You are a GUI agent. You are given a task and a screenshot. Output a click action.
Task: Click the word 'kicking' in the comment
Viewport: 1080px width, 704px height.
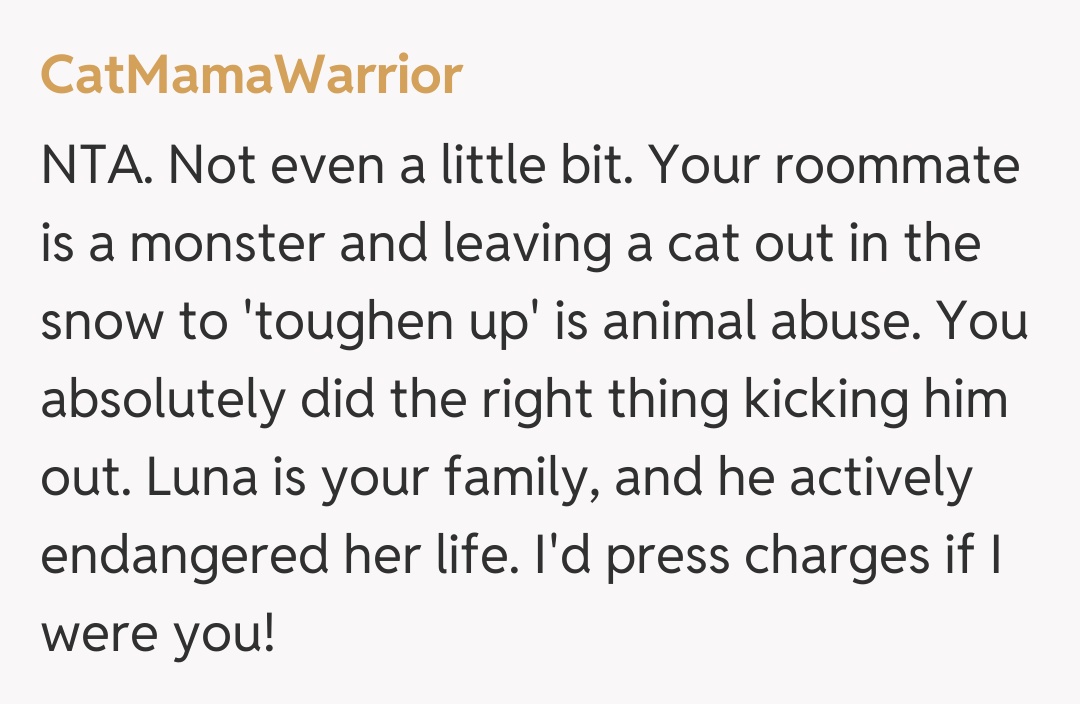click(836, 401)
